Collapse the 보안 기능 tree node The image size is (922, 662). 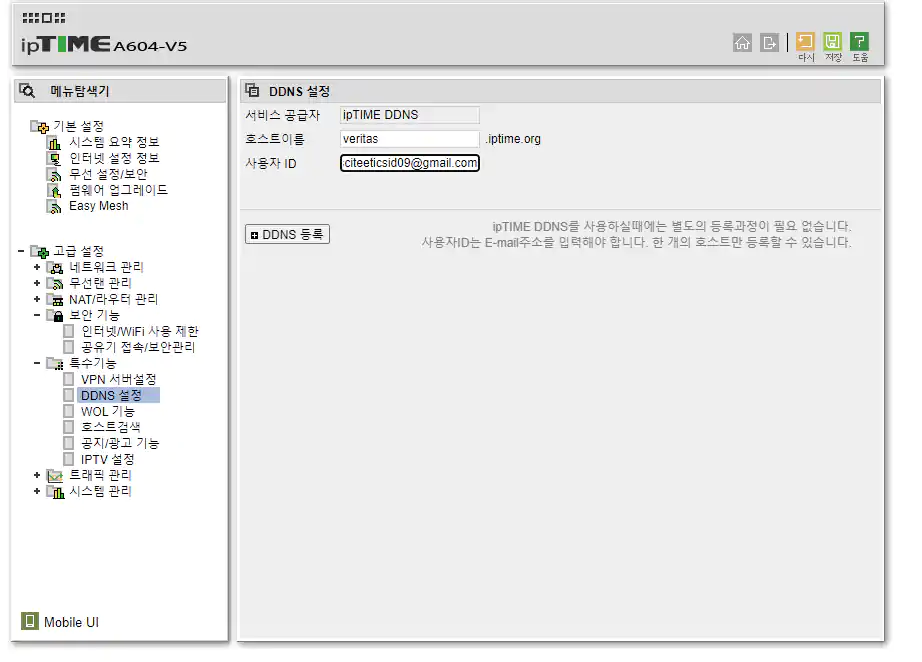pos(37,315)
